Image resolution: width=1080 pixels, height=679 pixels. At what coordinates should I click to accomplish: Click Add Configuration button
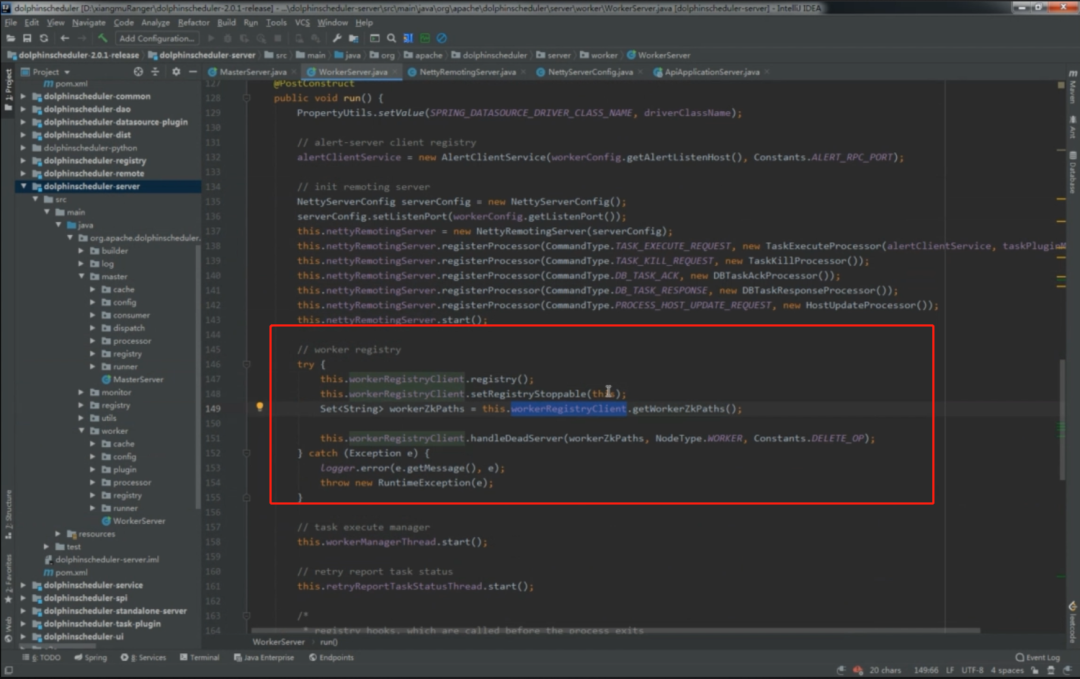pyautogui.click(x=156, y=39)
